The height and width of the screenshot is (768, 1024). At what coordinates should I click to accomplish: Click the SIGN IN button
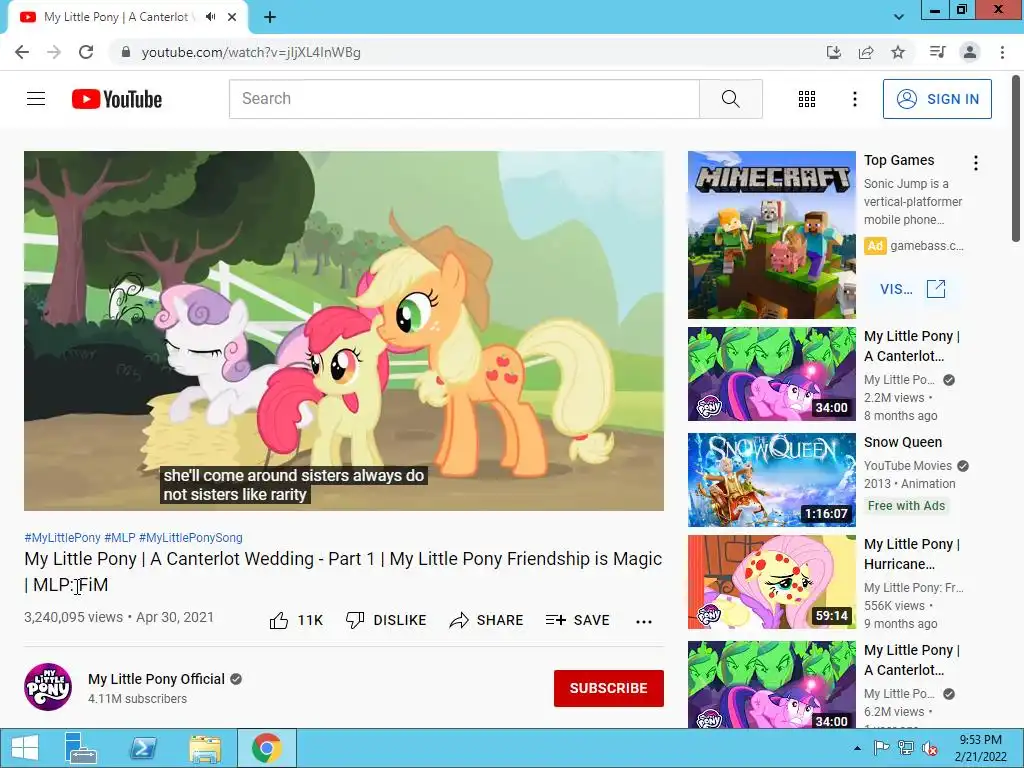coord(937,99)
